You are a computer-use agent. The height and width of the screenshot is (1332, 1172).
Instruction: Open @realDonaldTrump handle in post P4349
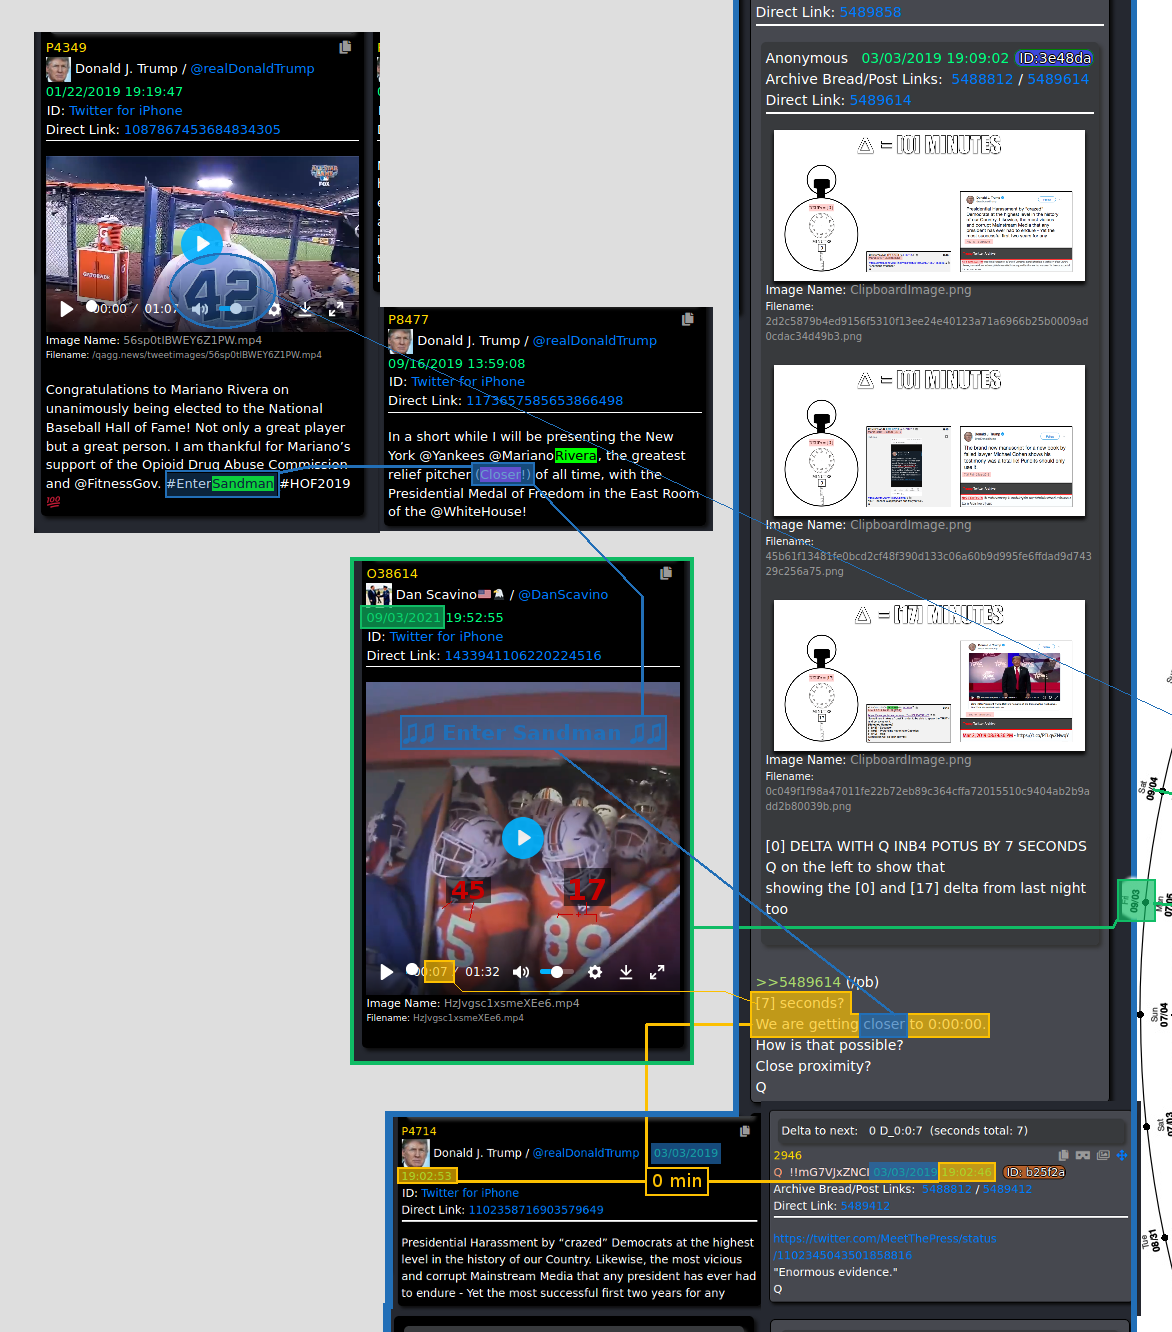252,68
